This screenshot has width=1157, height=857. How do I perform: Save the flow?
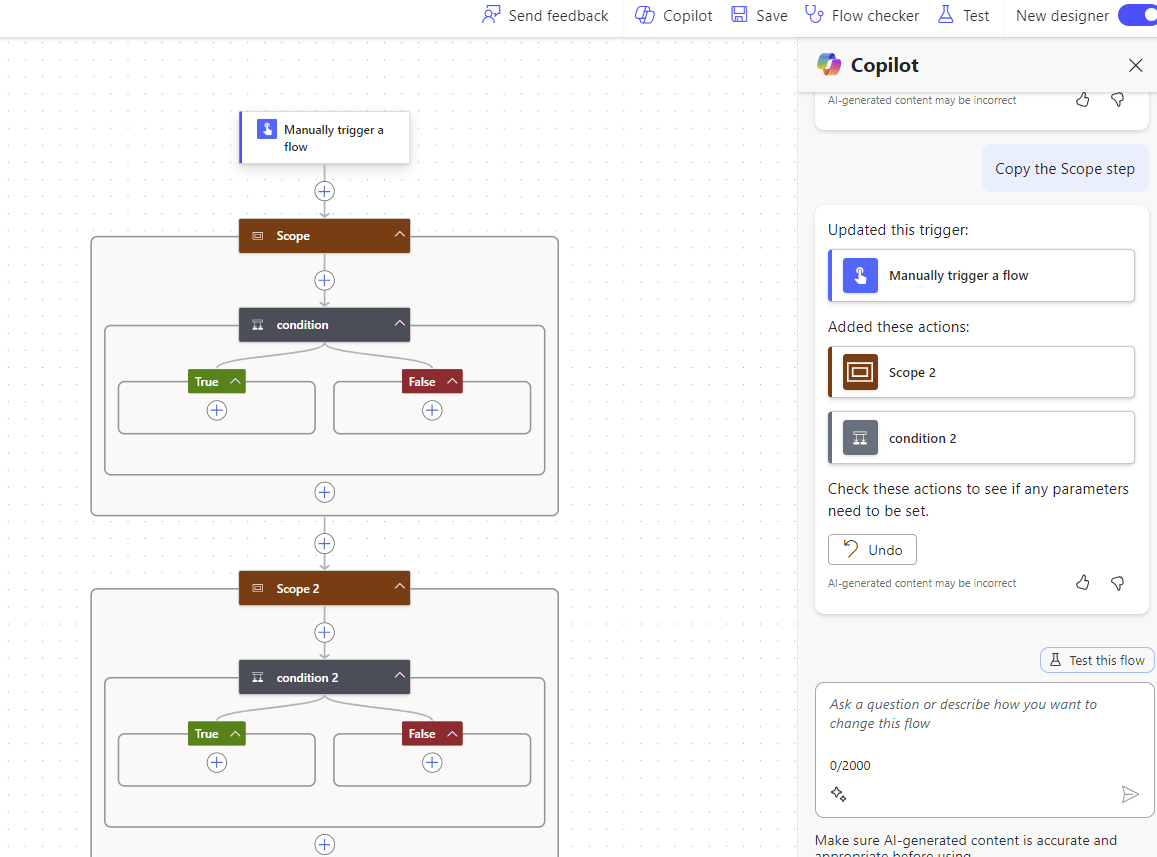pyautogui.click(x=759, y=16)
